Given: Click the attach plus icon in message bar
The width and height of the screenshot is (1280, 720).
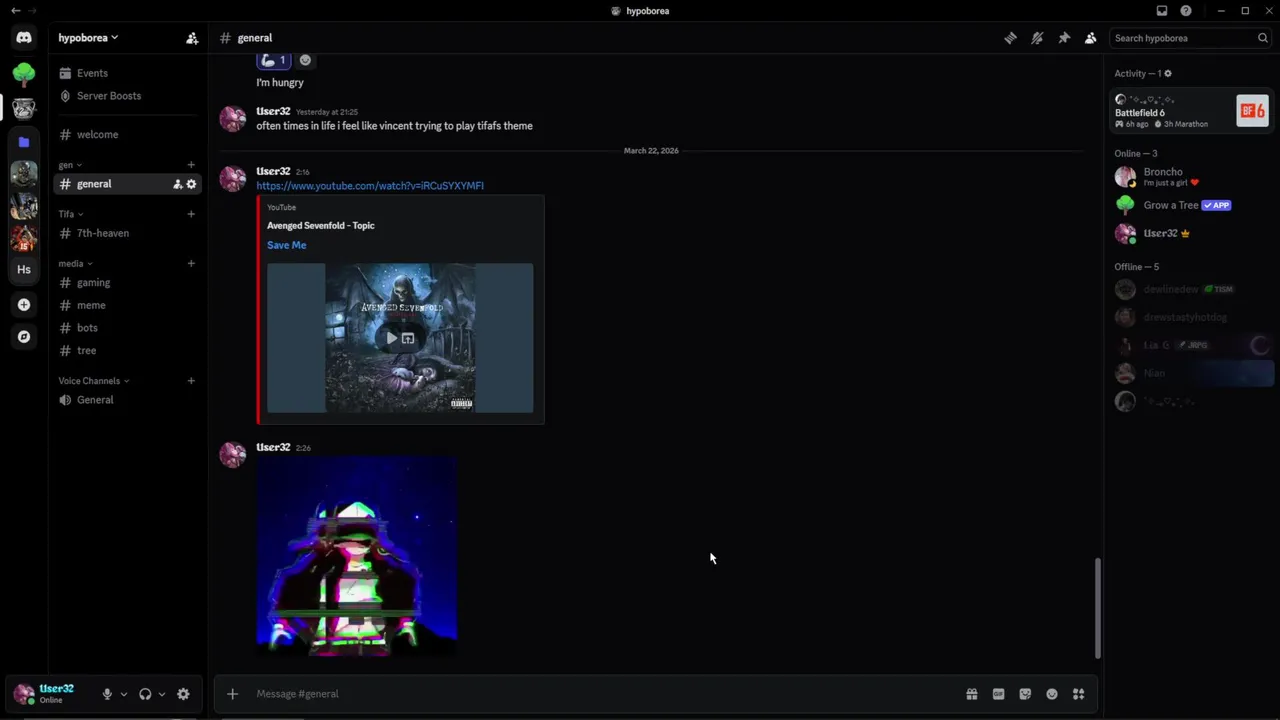Looking at the screenshot, I should click(x=232, y=694).
